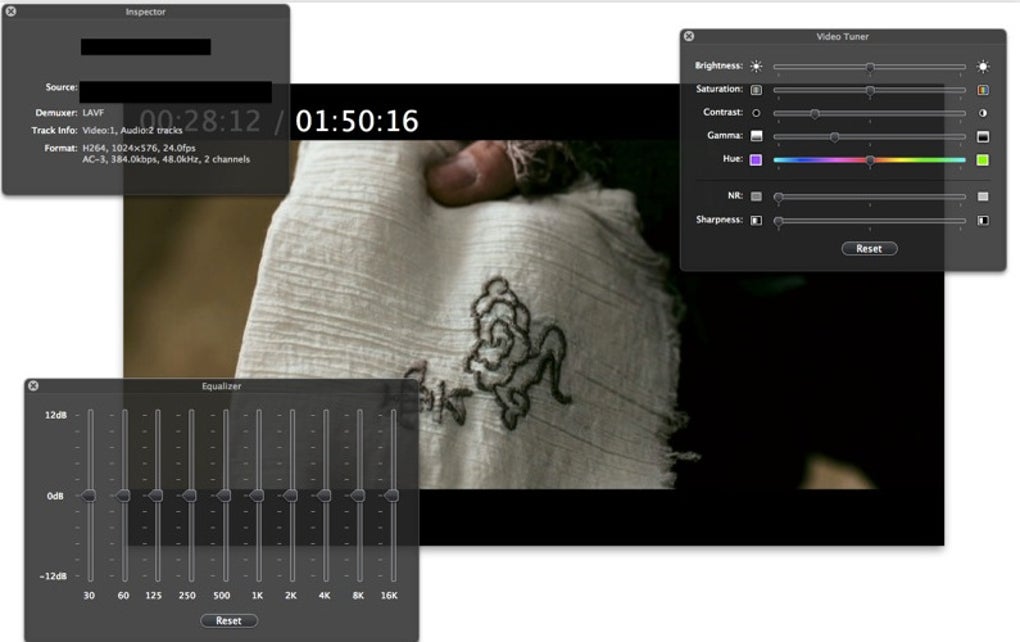Click the Inspector panel title

[146, 12]
